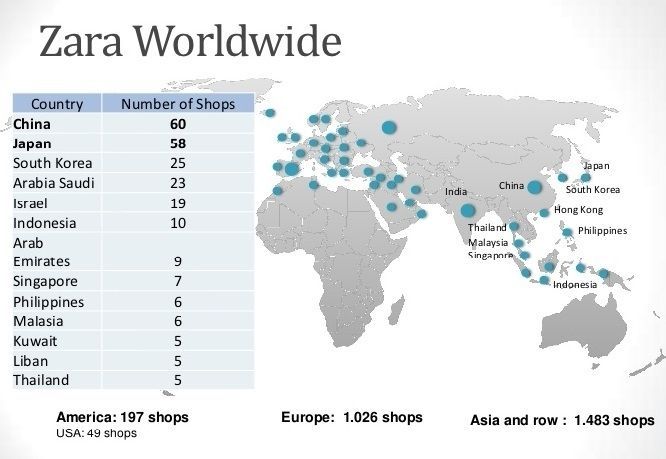
Task: Select the Philippines marker dot on map
Action: tap(567, 232)
